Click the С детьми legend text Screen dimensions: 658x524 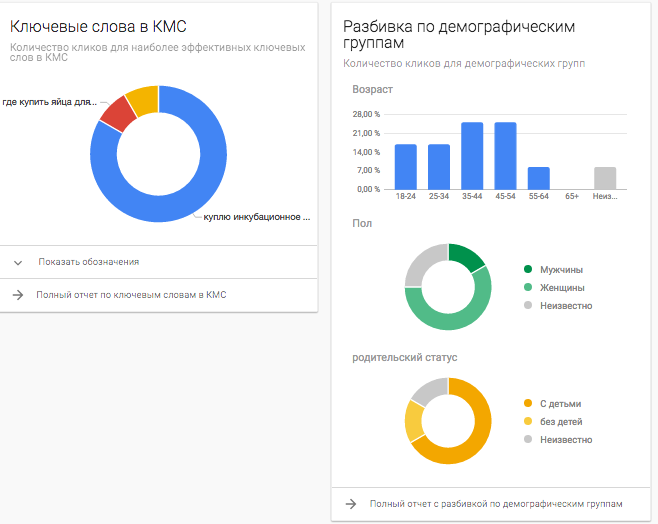[560, 404]
